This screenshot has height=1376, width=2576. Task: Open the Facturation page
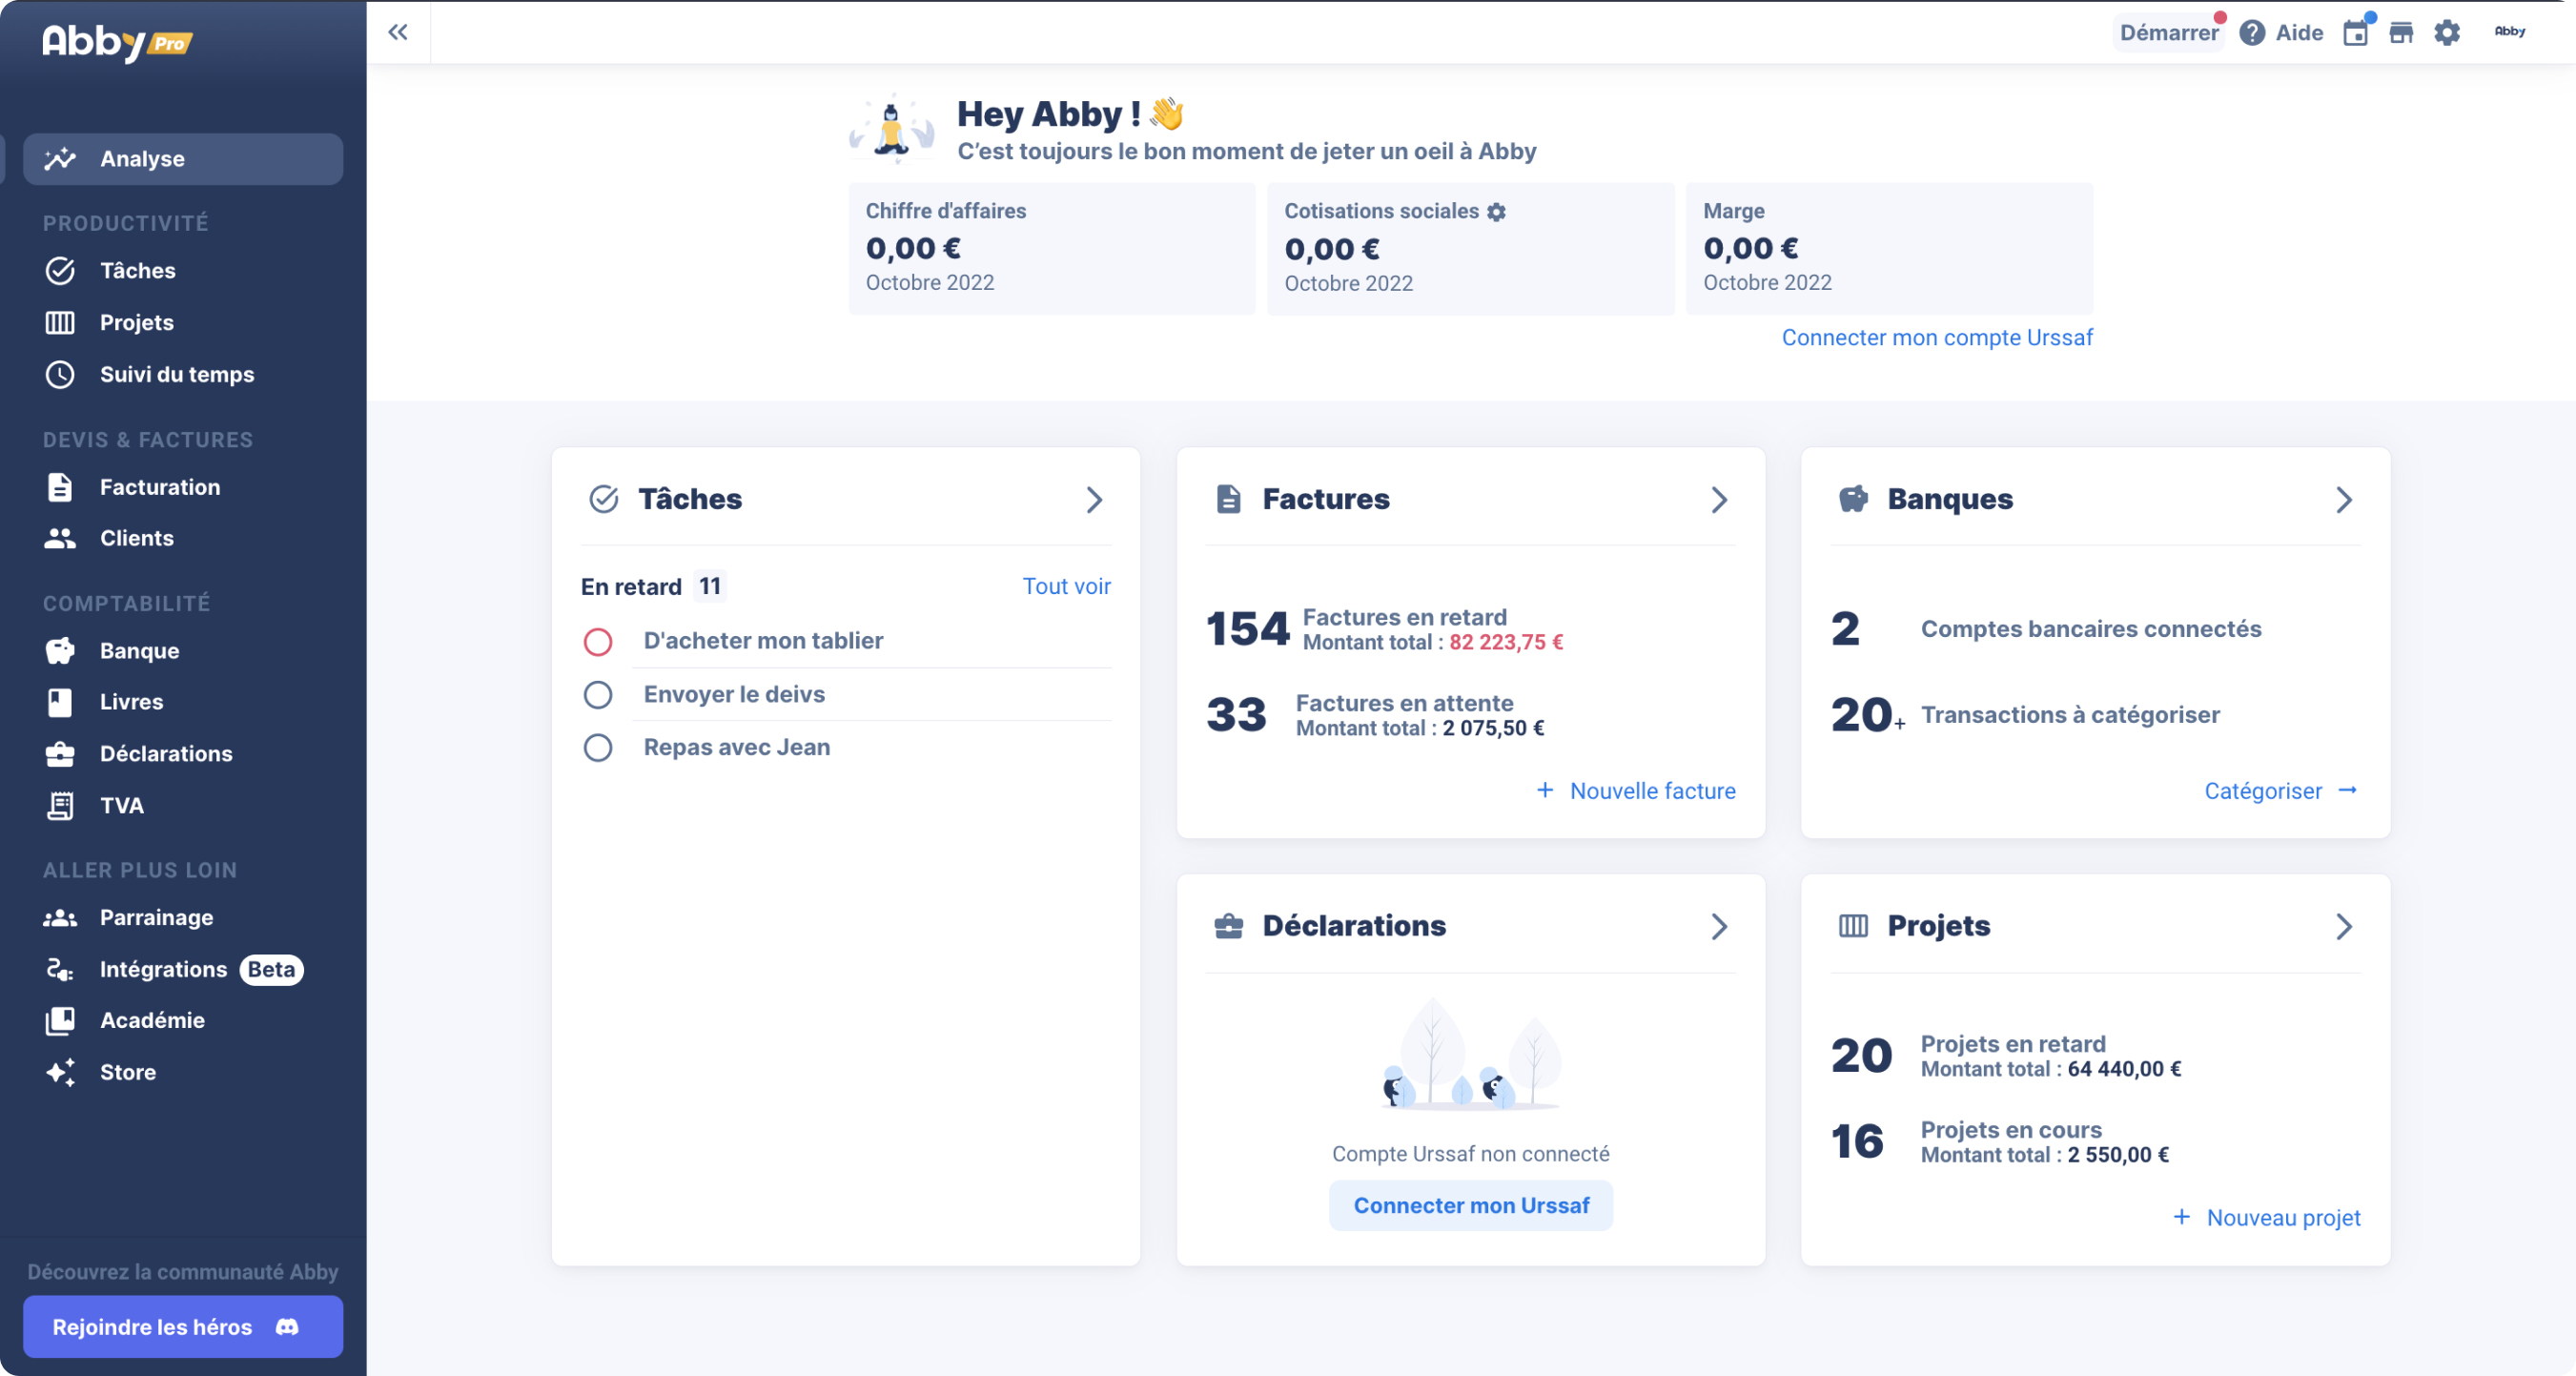(159, 487)
